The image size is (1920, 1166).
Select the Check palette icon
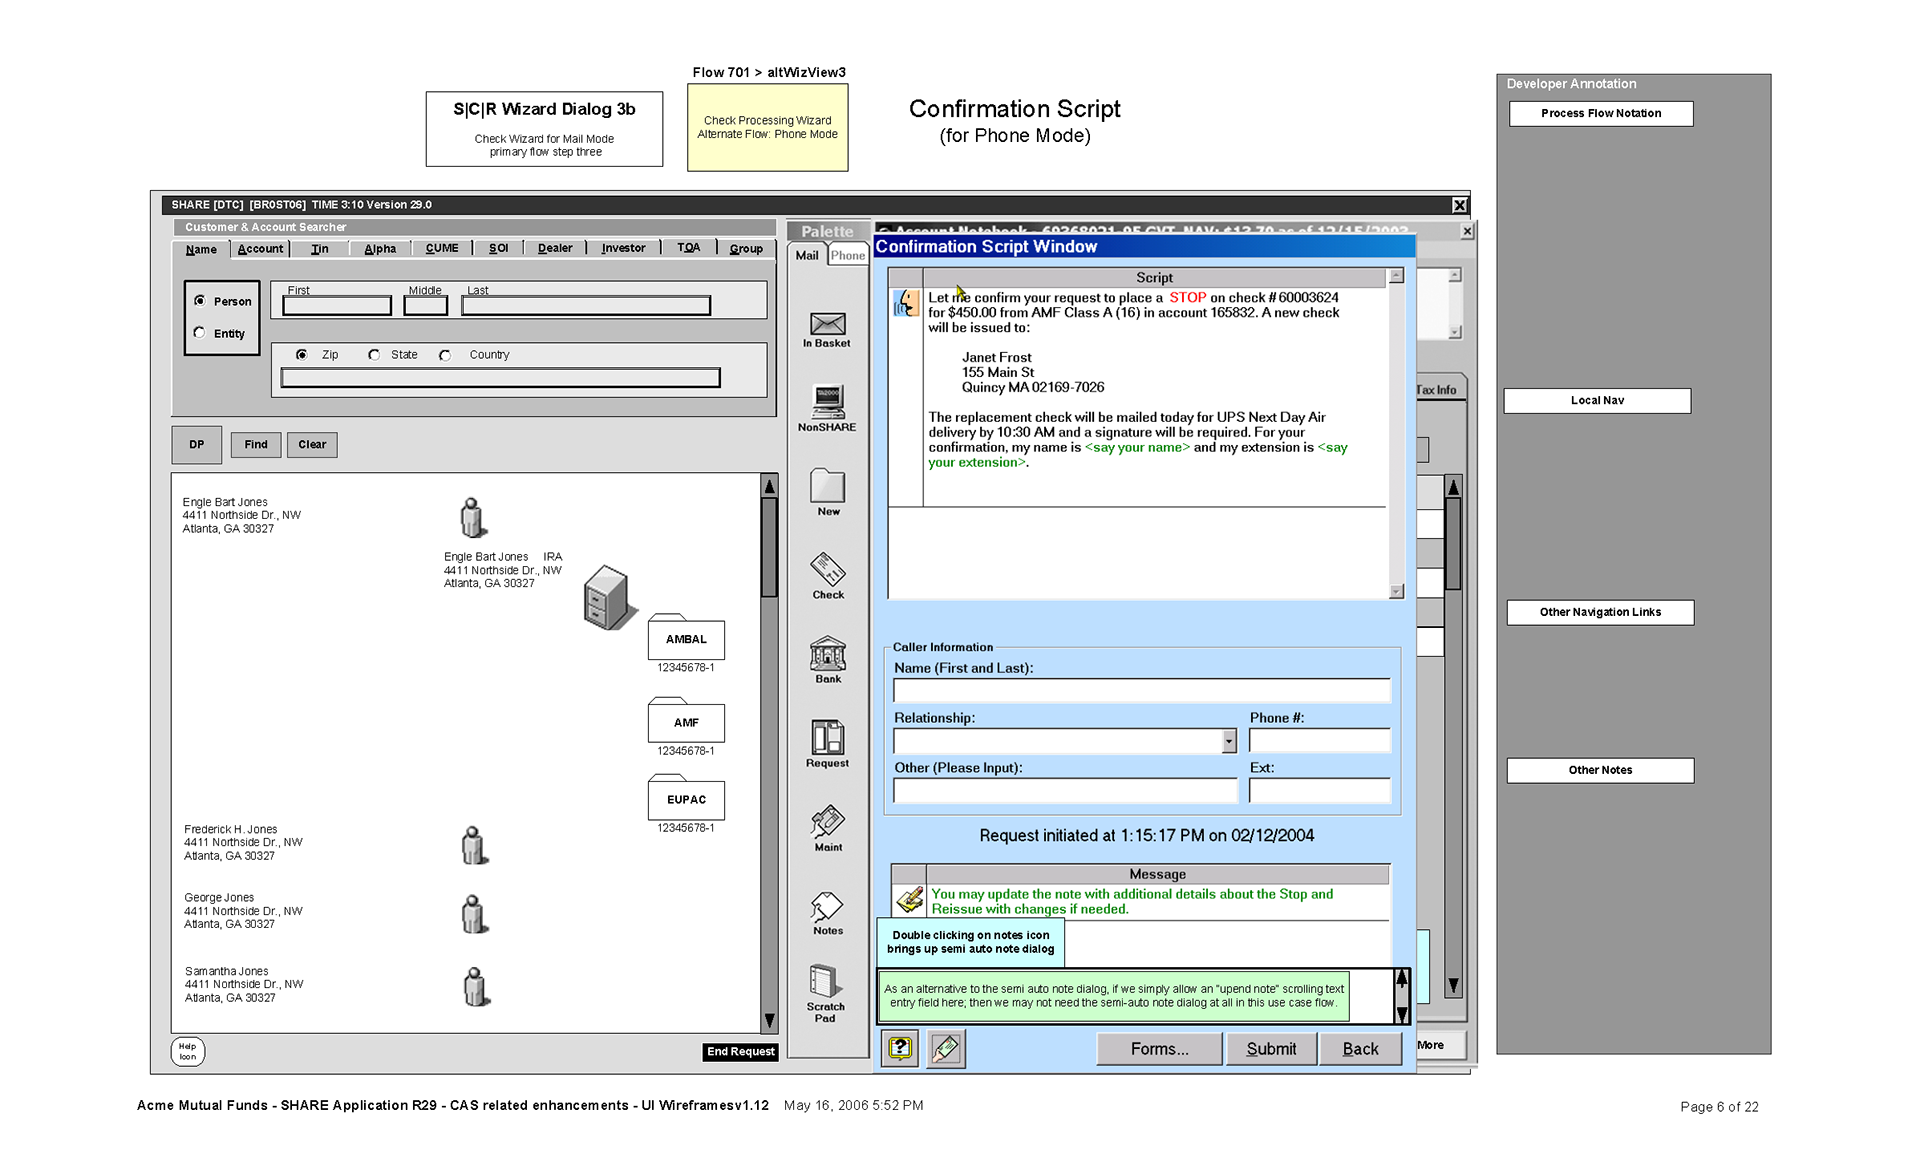coord(827,570)
